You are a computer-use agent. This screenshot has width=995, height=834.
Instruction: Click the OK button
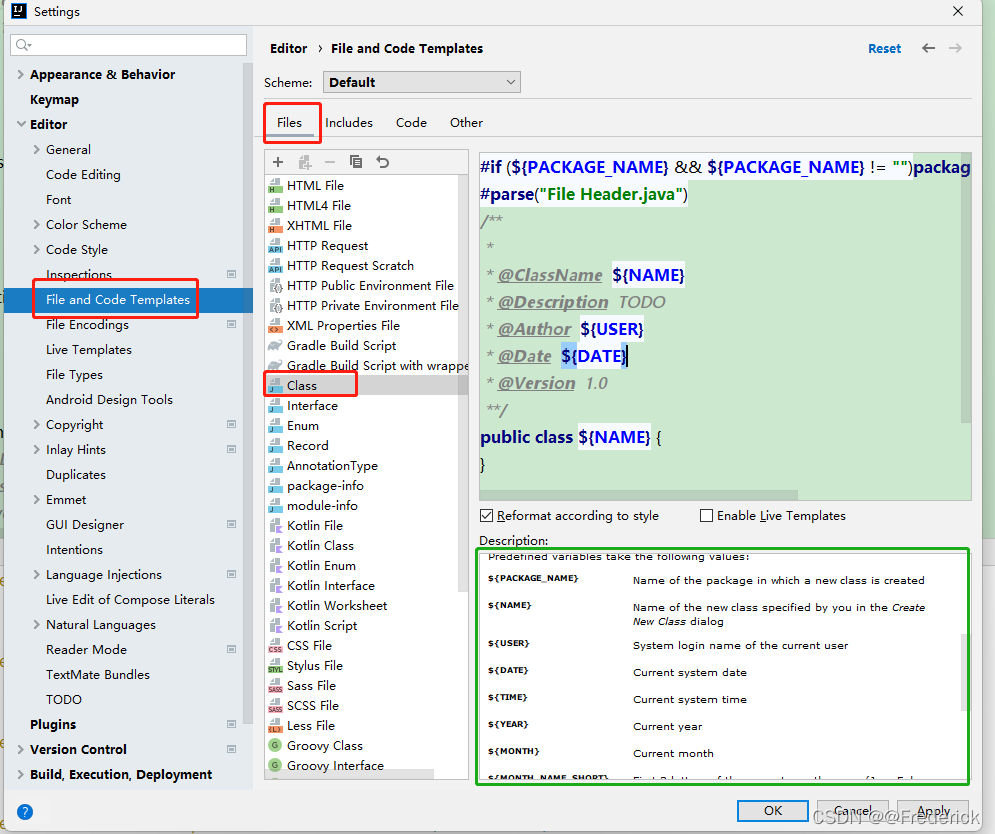click(x=773, y=811)
